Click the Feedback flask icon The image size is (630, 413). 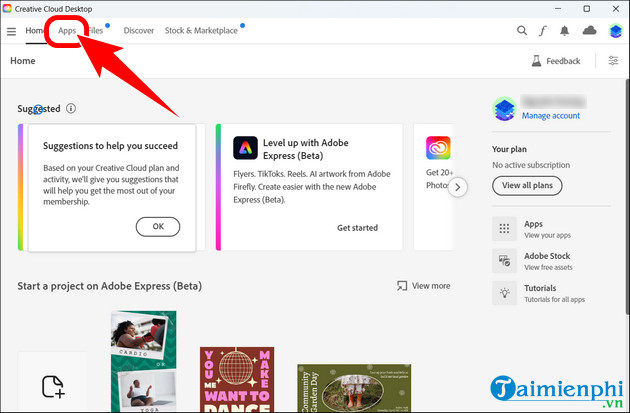click(536, 61)
